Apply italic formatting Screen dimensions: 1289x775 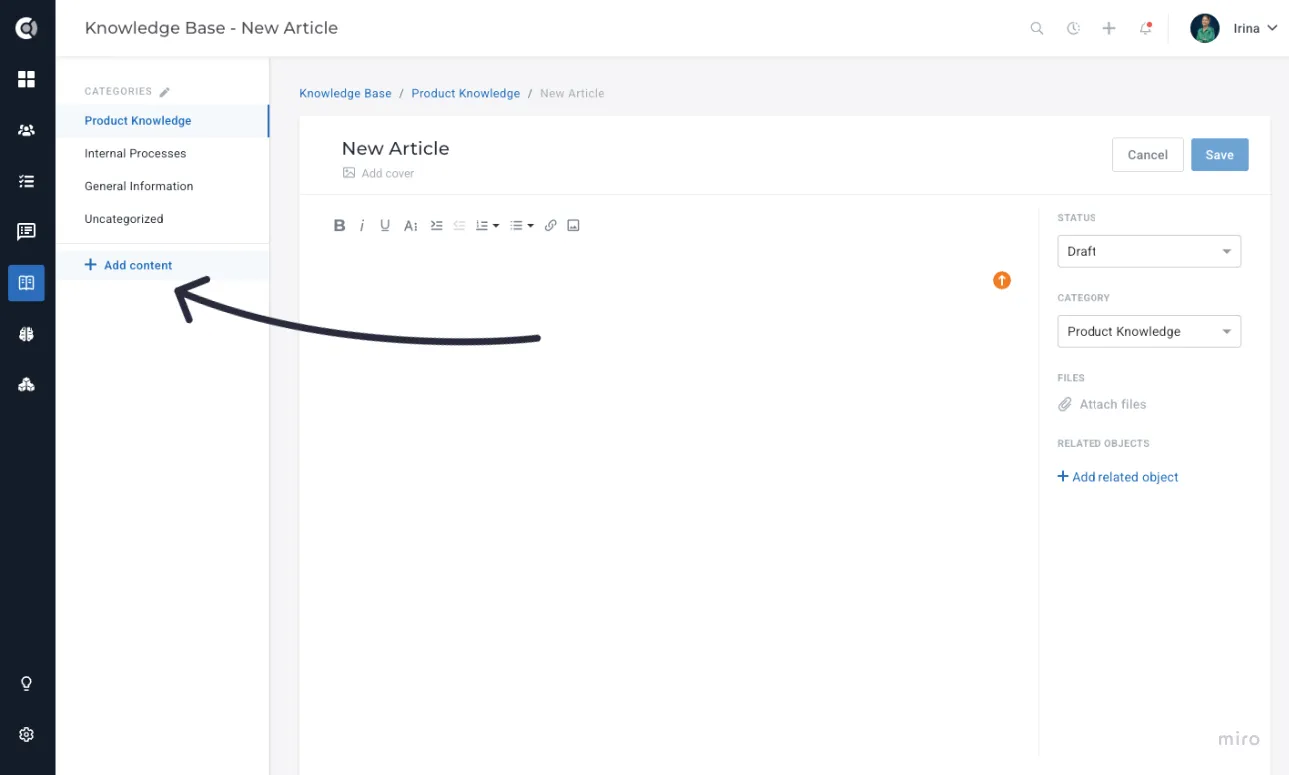tap(362, 226)
